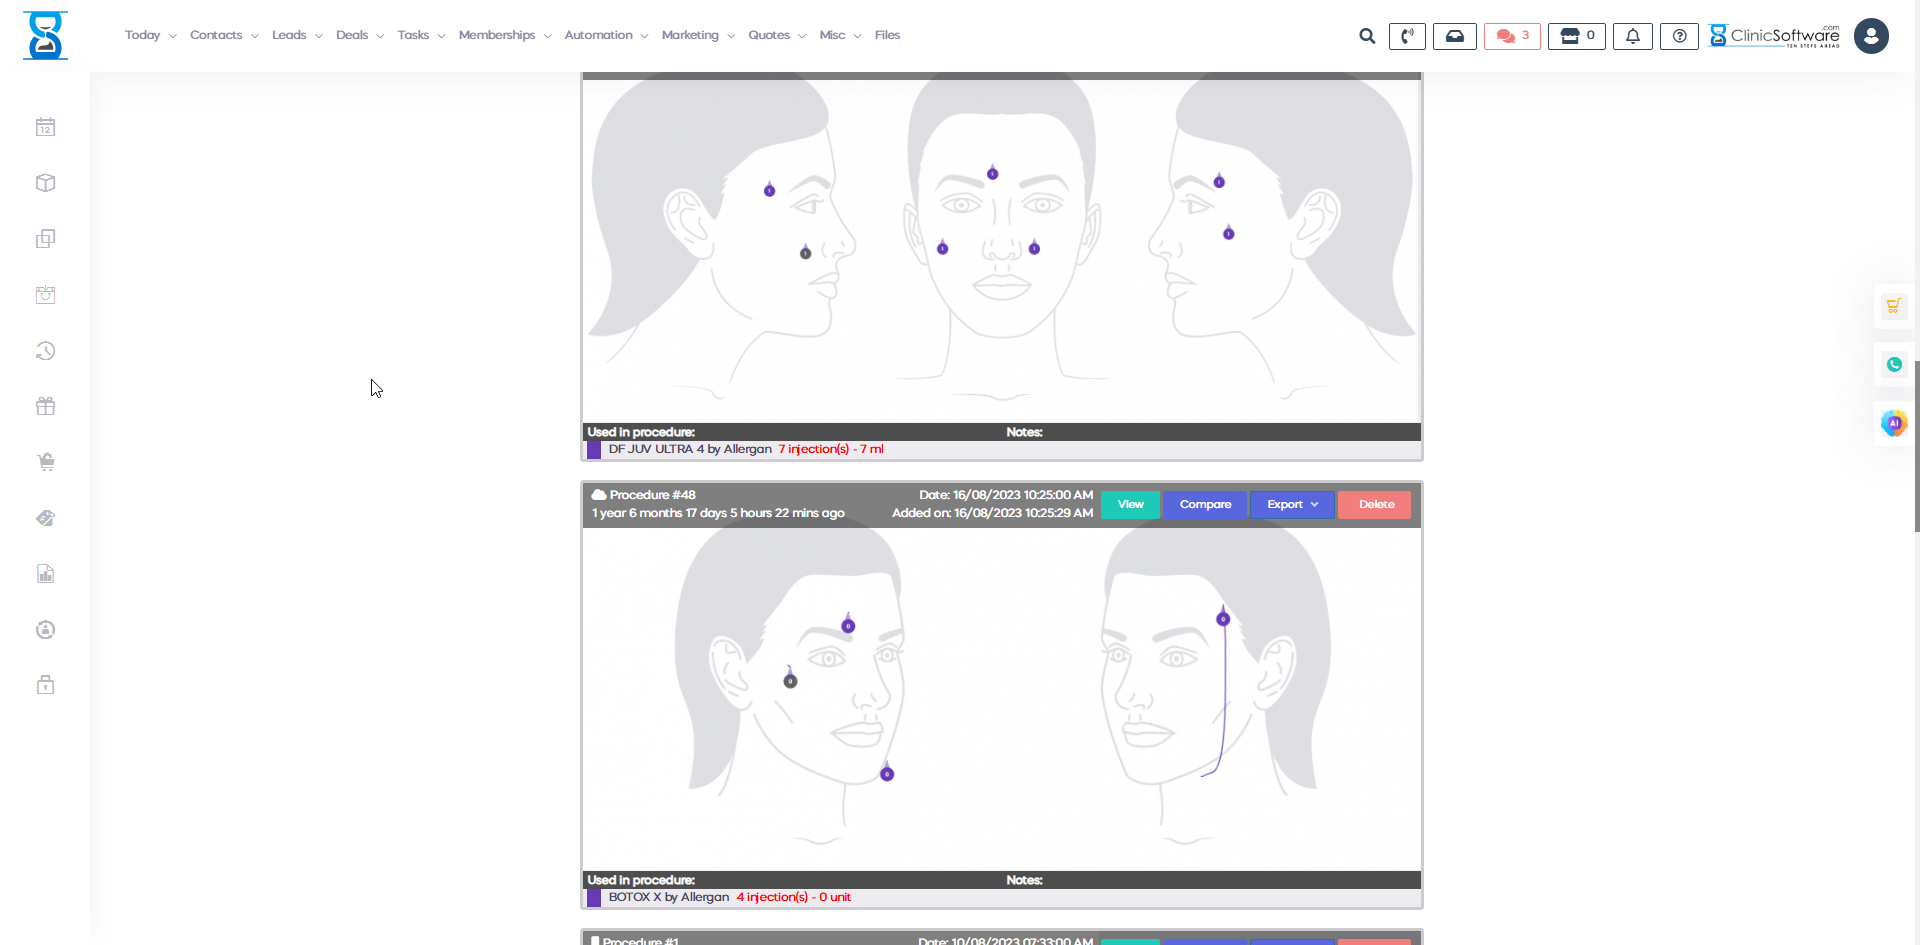Open the global search
Viewport: 1920px width, 945px height.
[1366, 36]
